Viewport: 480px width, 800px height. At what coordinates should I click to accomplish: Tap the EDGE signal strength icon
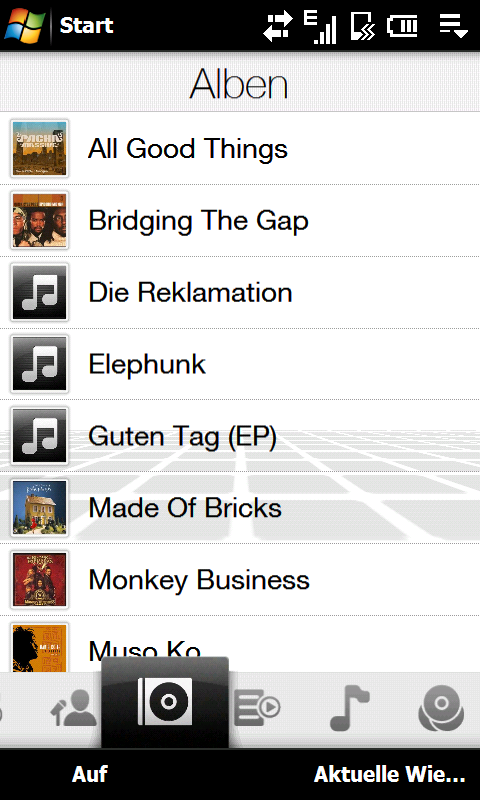click(320, 27)
